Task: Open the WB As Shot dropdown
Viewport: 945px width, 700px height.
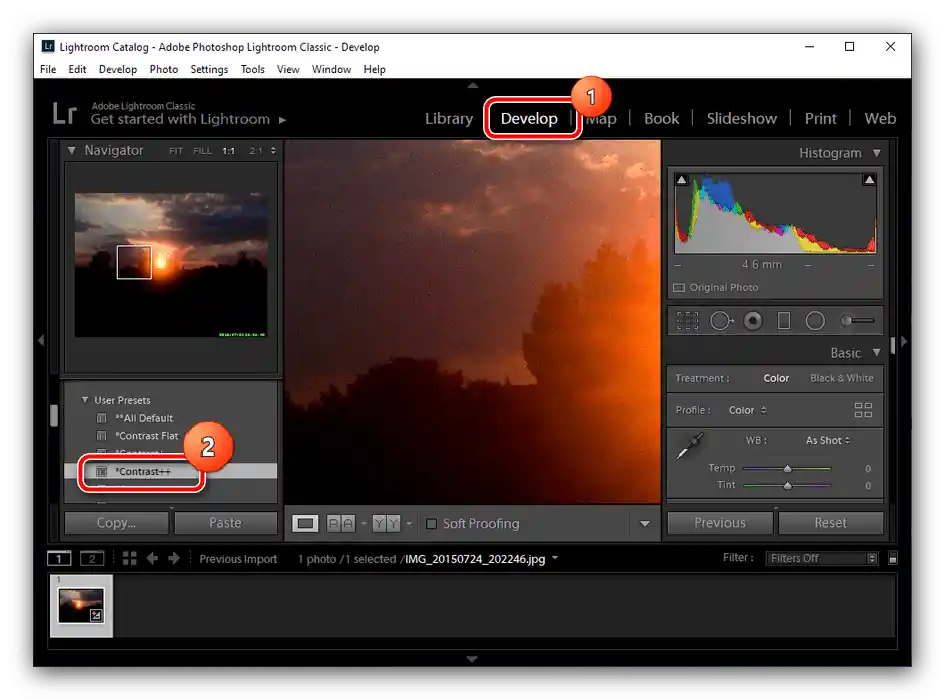Action: [x=827, y=440]
